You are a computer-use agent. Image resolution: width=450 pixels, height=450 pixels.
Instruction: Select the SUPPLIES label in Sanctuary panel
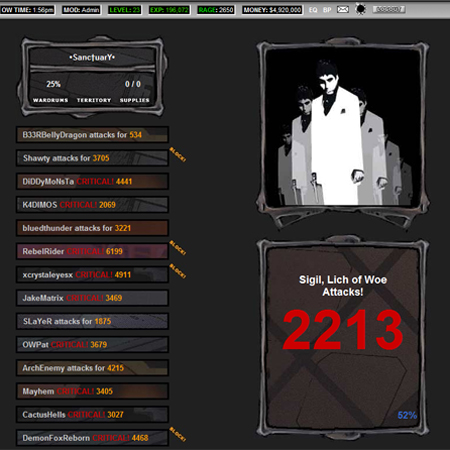tap(134, 100)
